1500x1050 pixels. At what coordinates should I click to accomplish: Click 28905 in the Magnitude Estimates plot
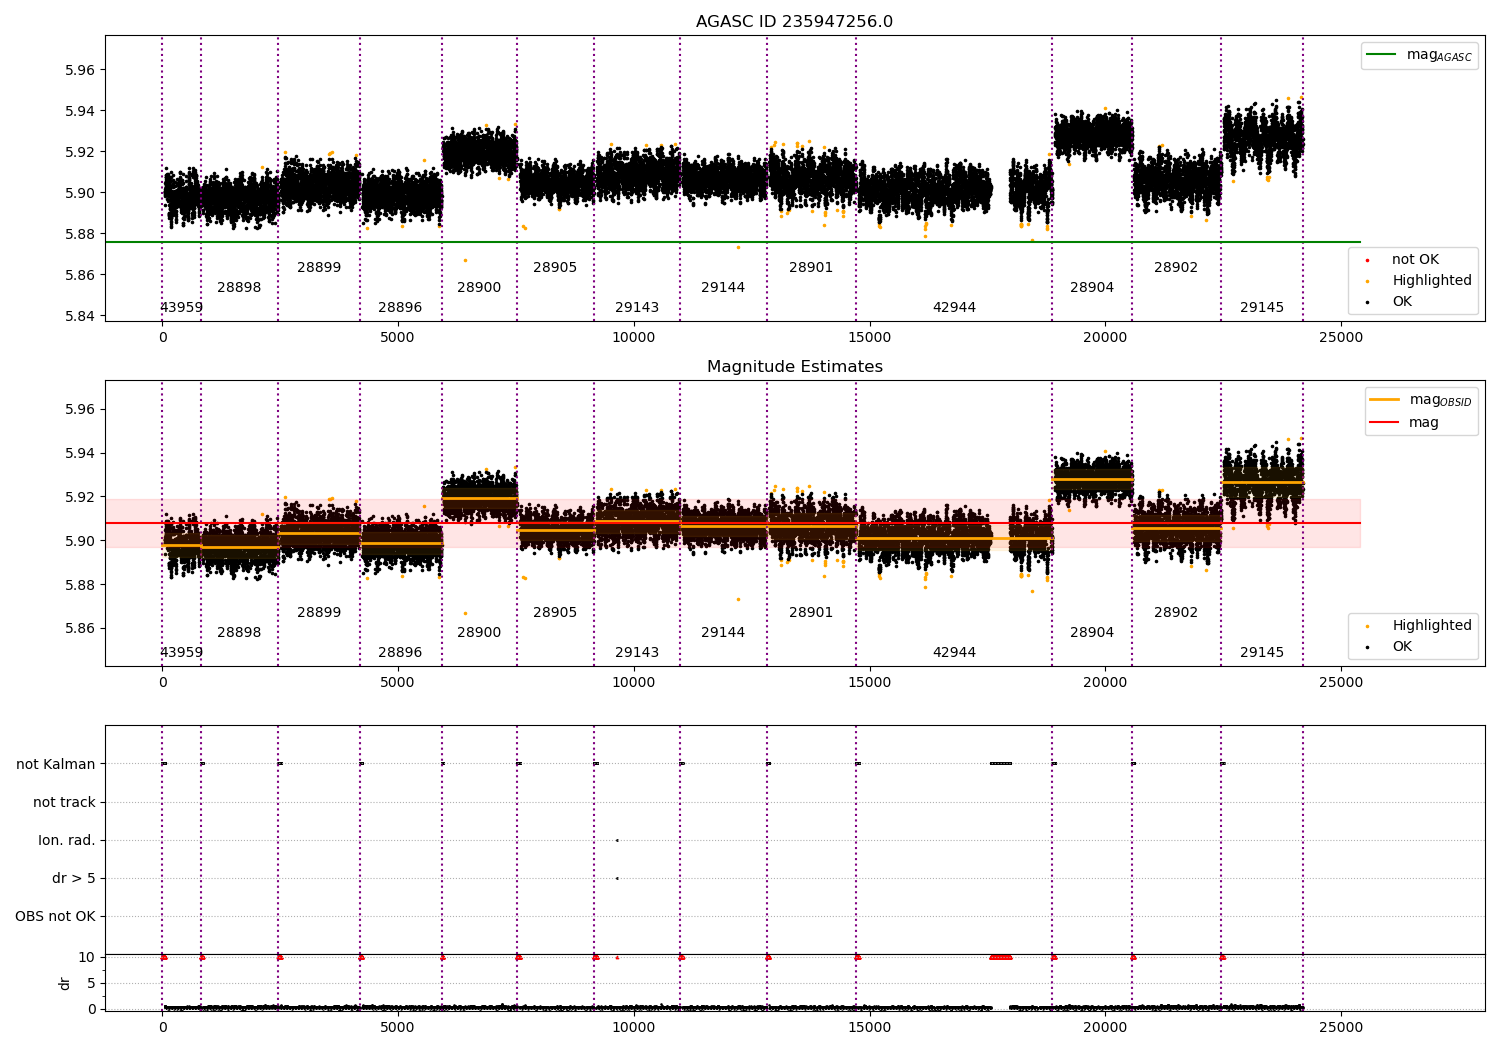[x=555, y=613]
